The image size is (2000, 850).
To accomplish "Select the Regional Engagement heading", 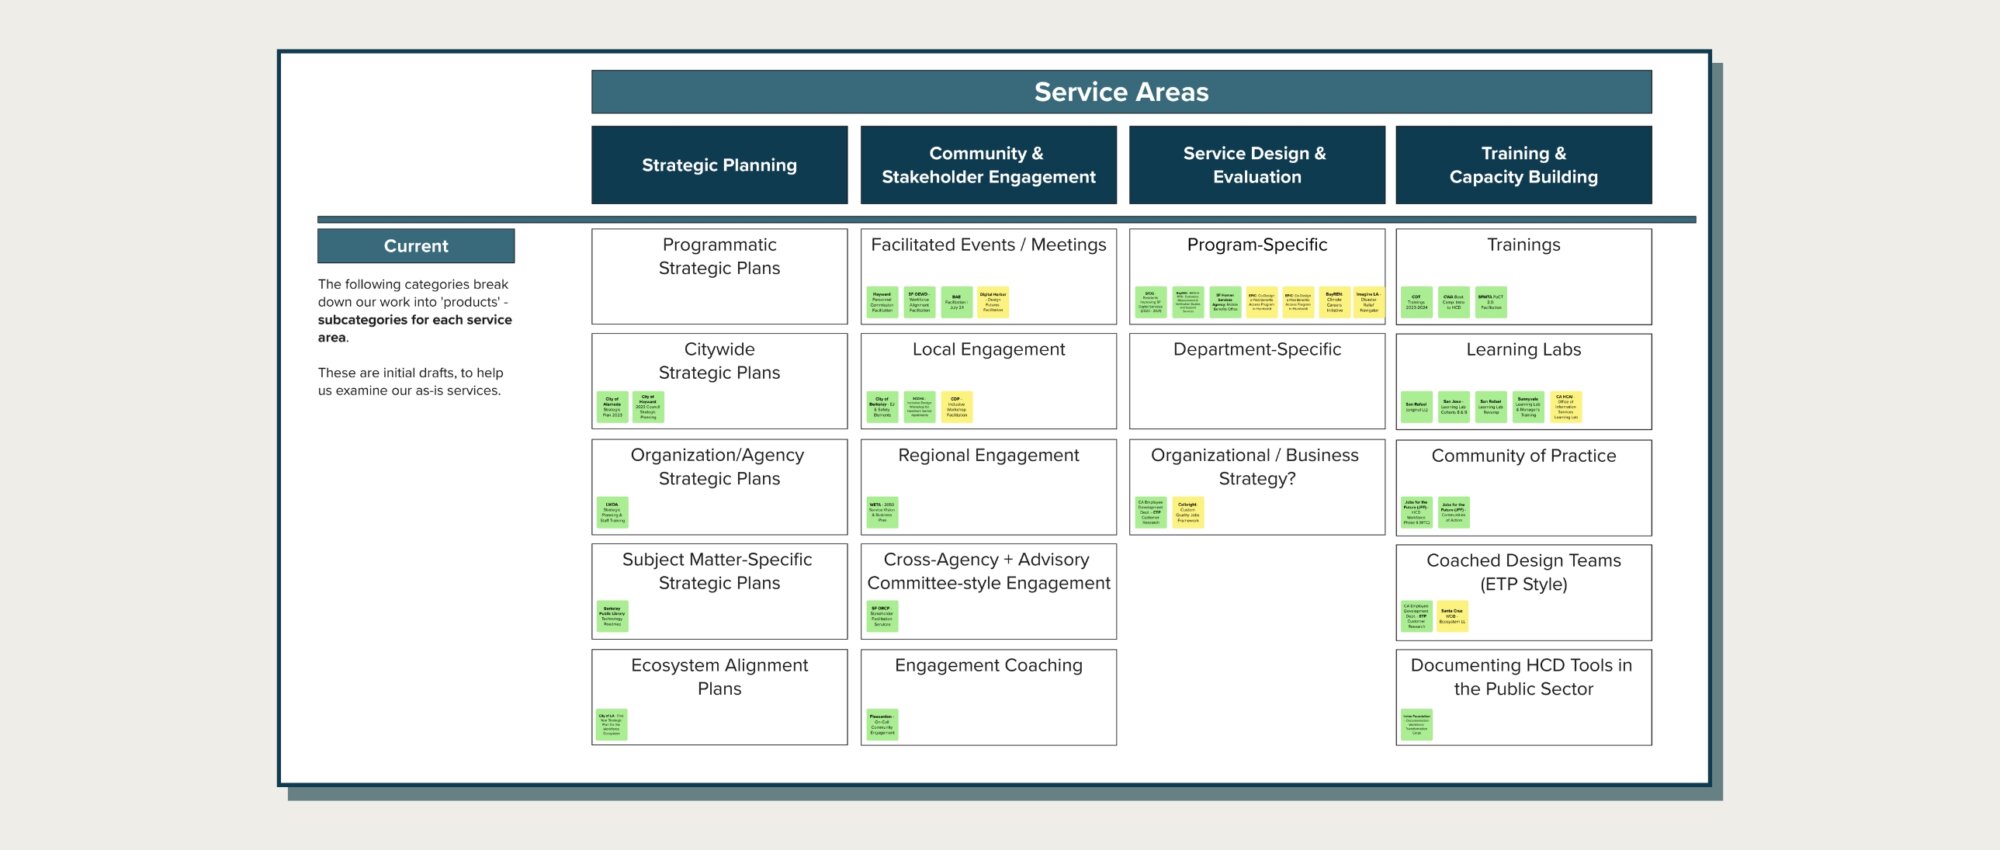I will pyautogui.click(x=988, y=455).
